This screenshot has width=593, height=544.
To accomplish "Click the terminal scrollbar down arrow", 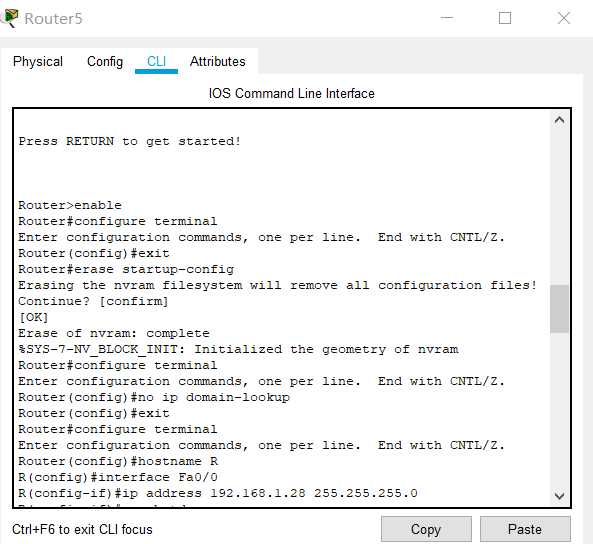I will [x=559, y=495].
